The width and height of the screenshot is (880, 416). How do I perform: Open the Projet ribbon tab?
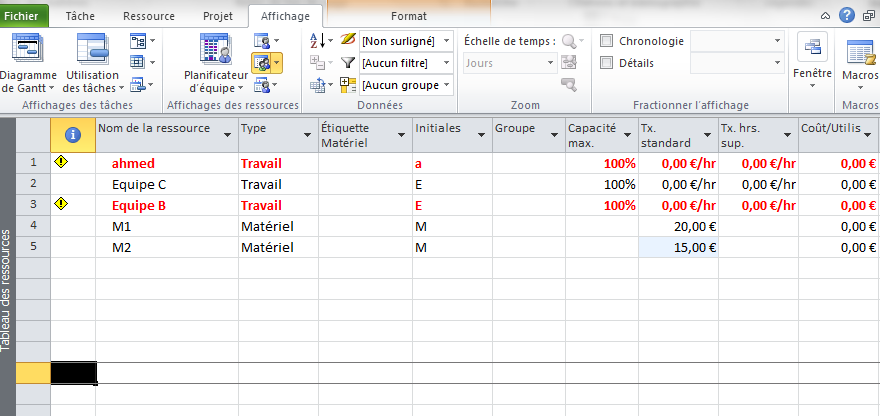coord(217,16)
